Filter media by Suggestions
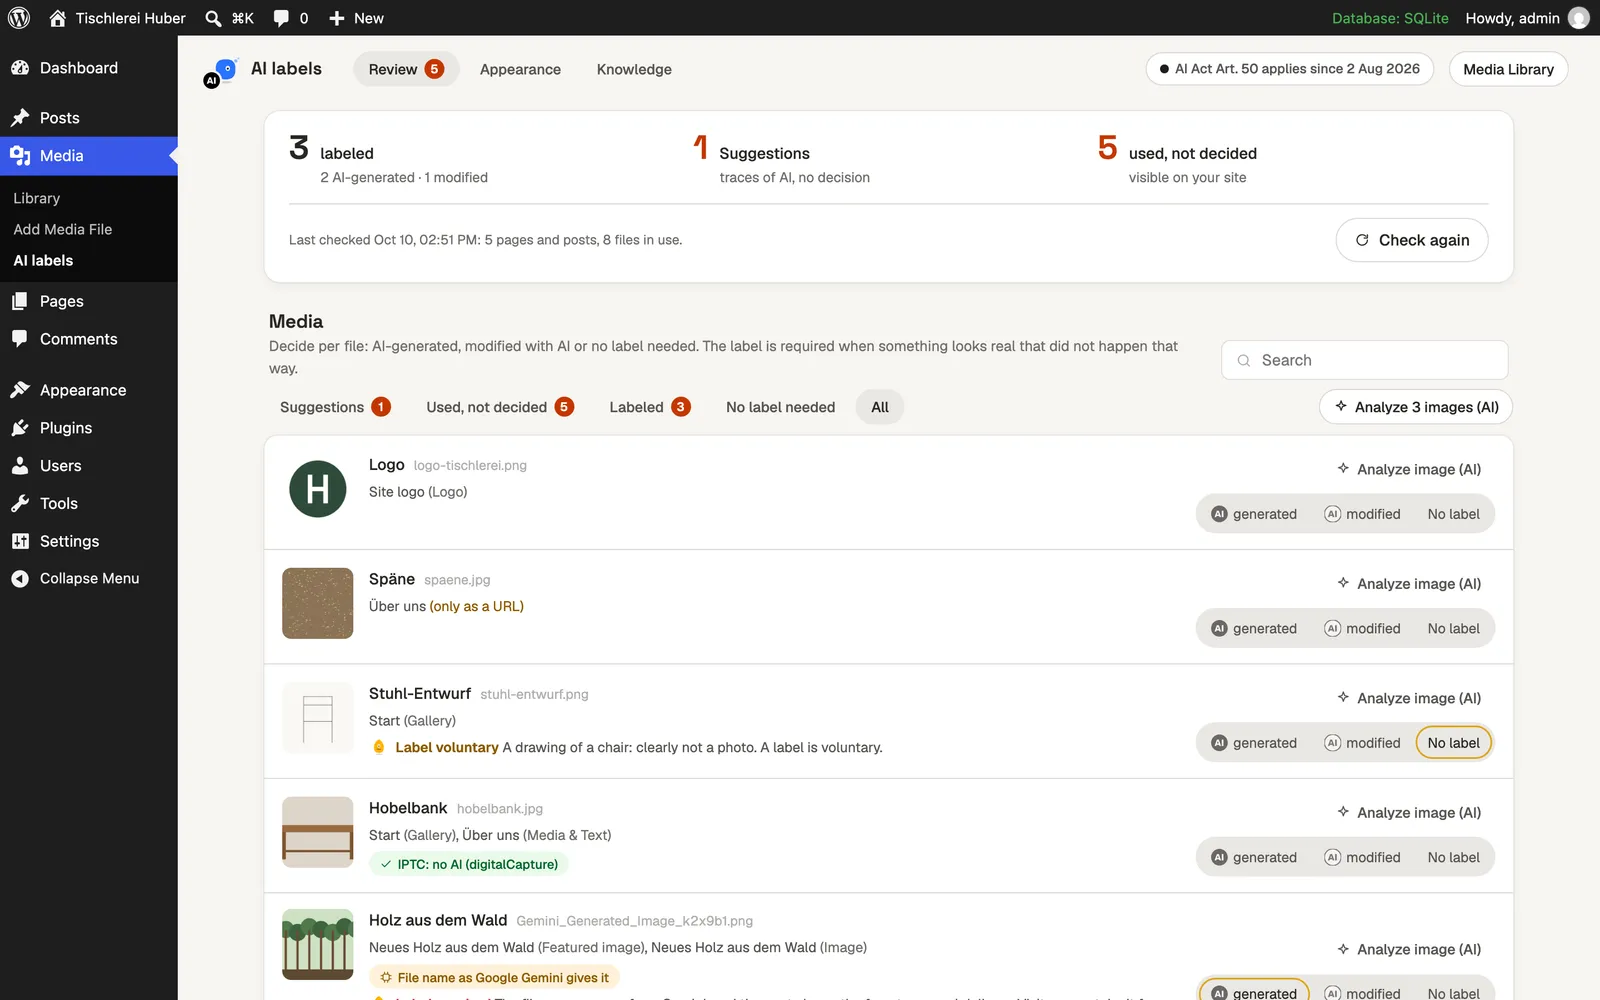1600x1000 pixels. (335, 407)
